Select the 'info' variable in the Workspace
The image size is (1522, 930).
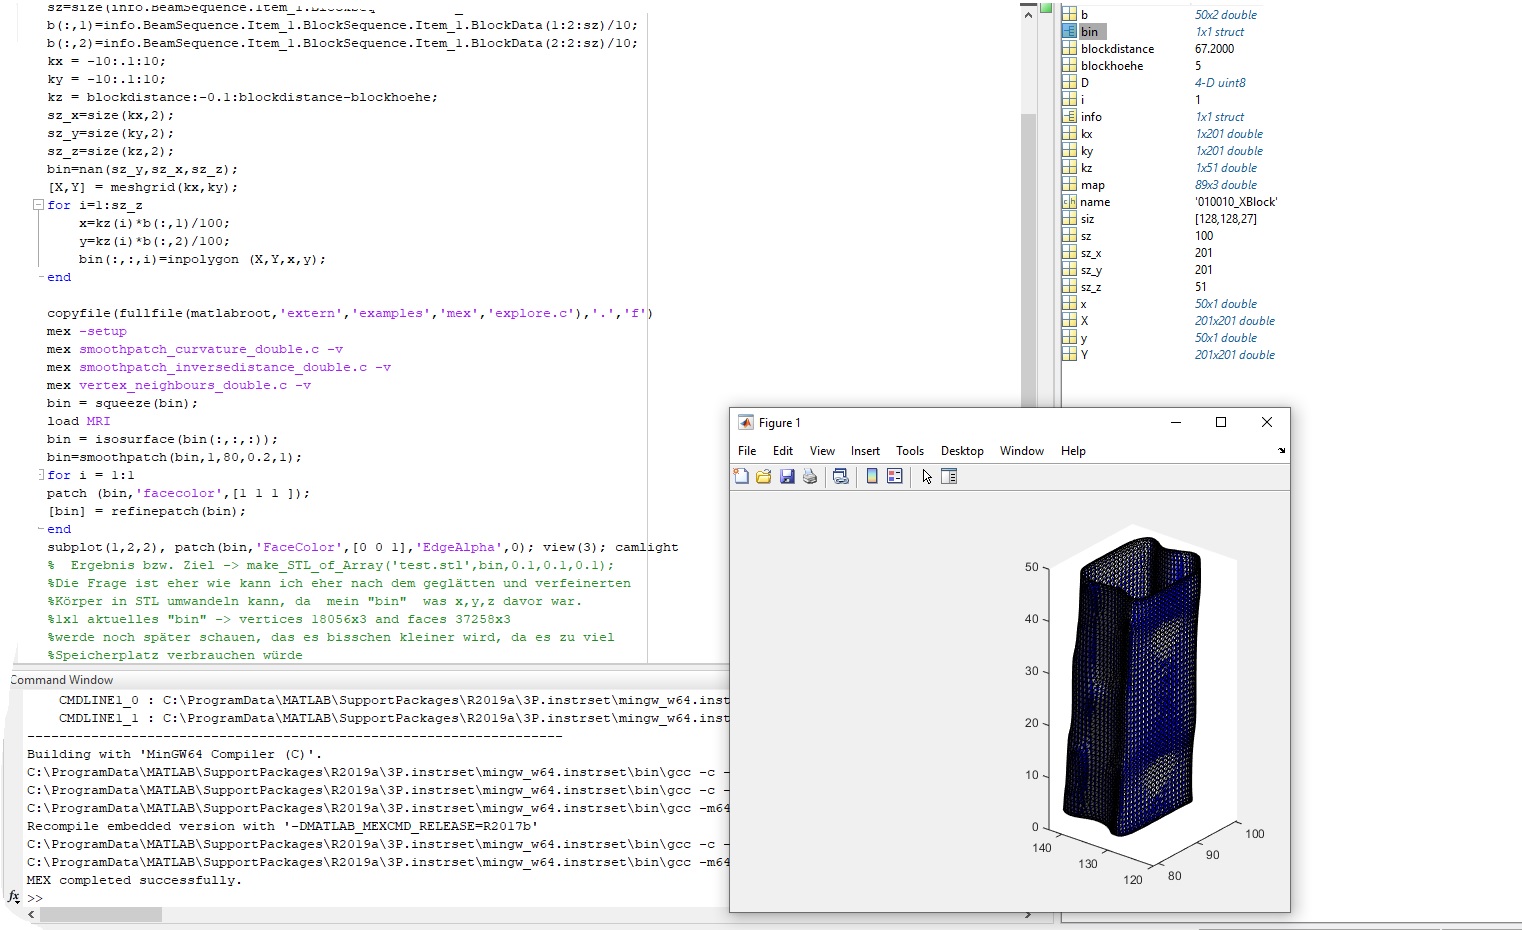[1091, 117]
